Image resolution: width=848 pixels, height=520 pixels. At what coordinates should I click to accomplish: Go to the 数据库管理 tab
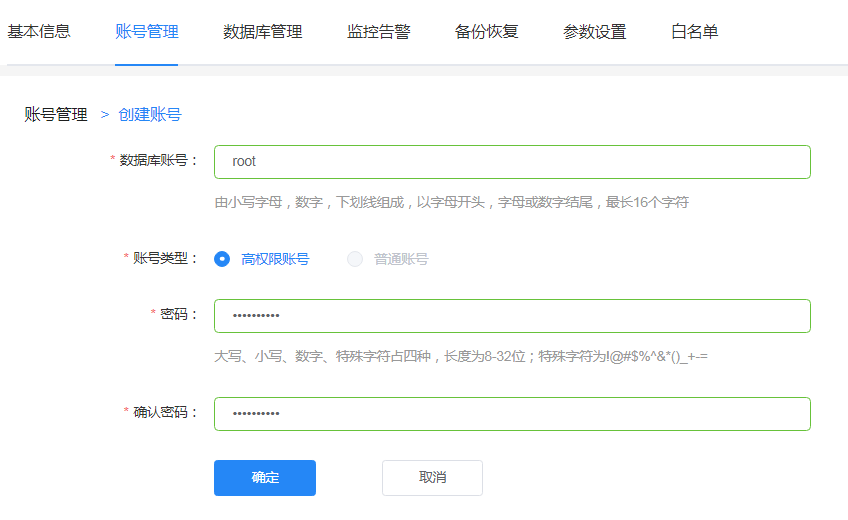click(262, 31)
